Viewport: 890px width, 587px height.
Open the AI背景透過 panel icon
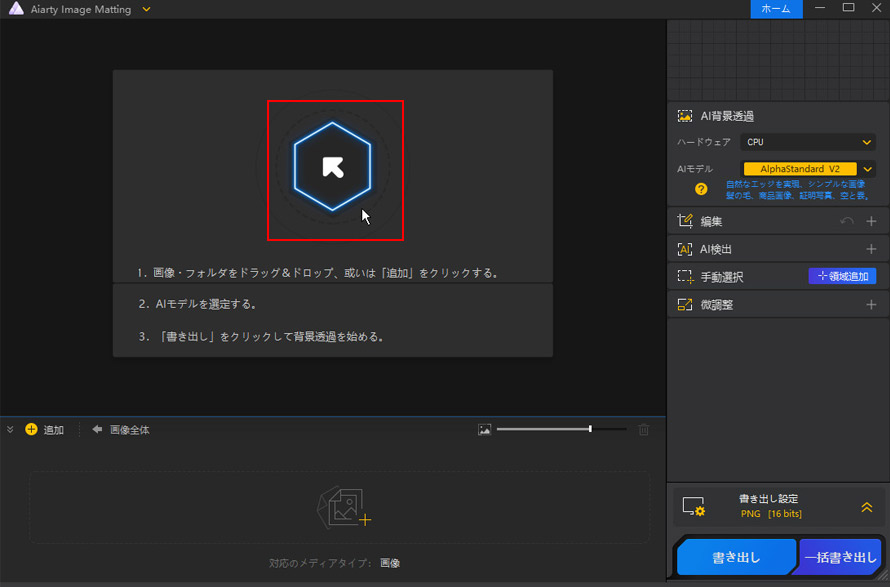685,115
